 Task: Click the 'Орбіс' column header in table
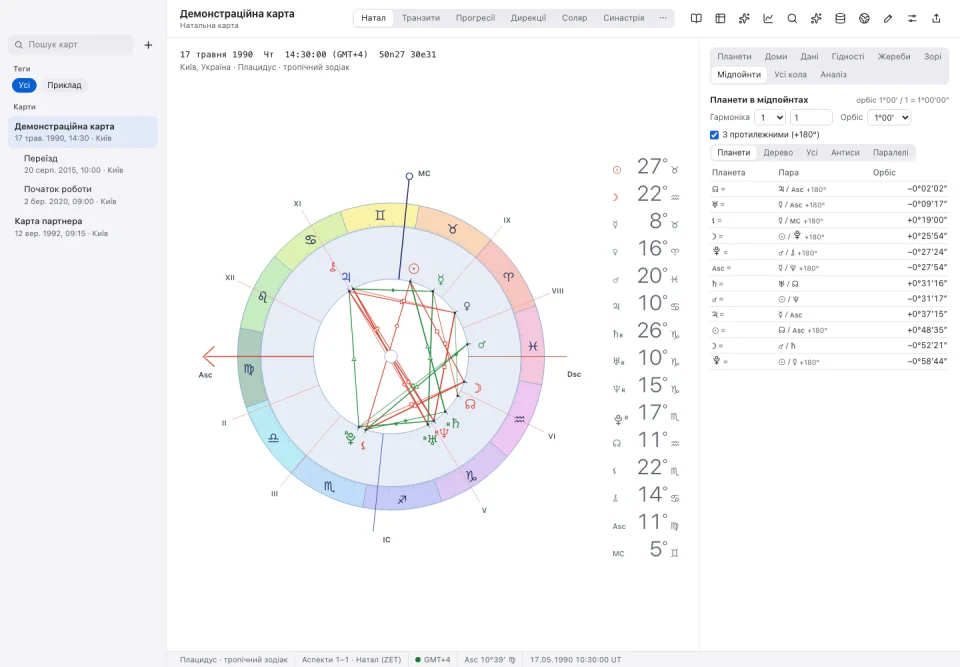[x=884, y=173]
